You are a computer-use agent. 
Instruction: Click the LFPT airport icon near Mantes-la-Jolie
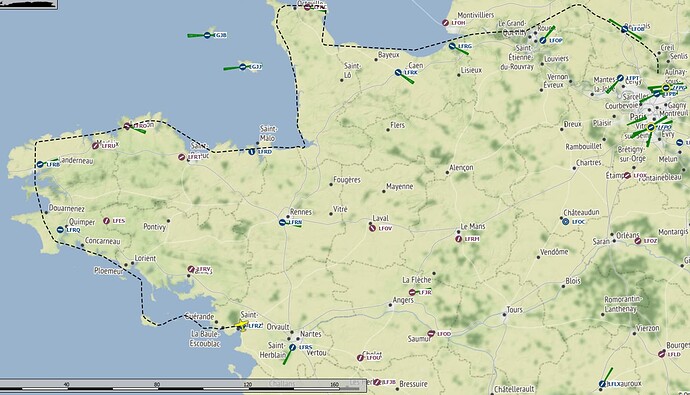[x=620, y=78]
